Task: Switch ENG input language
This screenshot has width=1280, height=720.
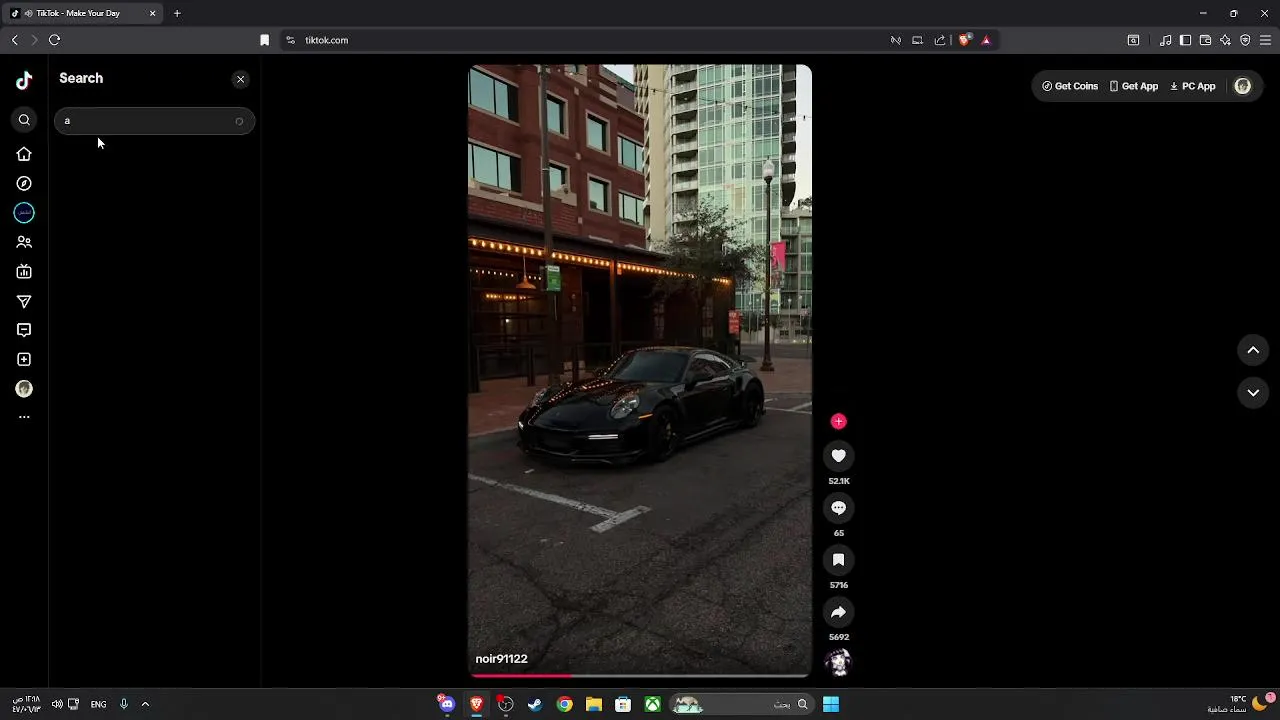Action: pos(98,704)
